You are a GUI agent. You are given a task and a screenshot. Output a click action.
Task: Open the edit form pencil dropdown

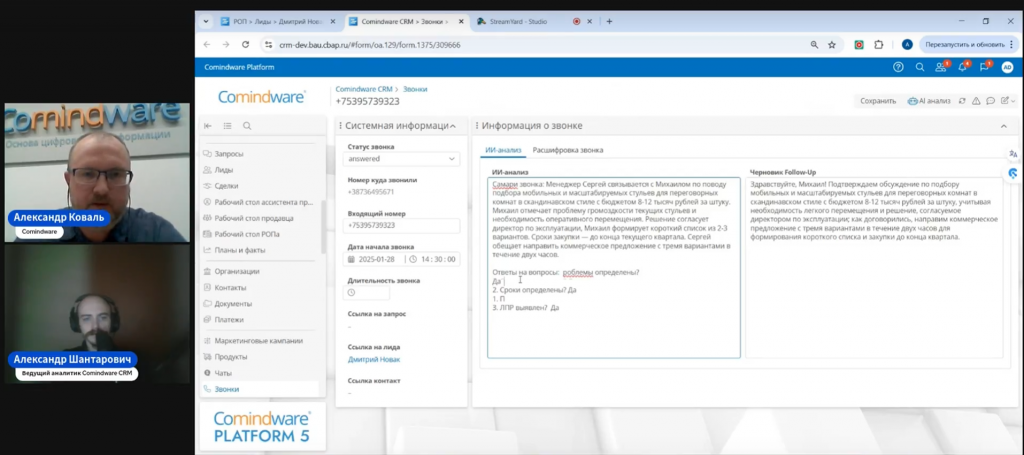[x=1008, y=101]
